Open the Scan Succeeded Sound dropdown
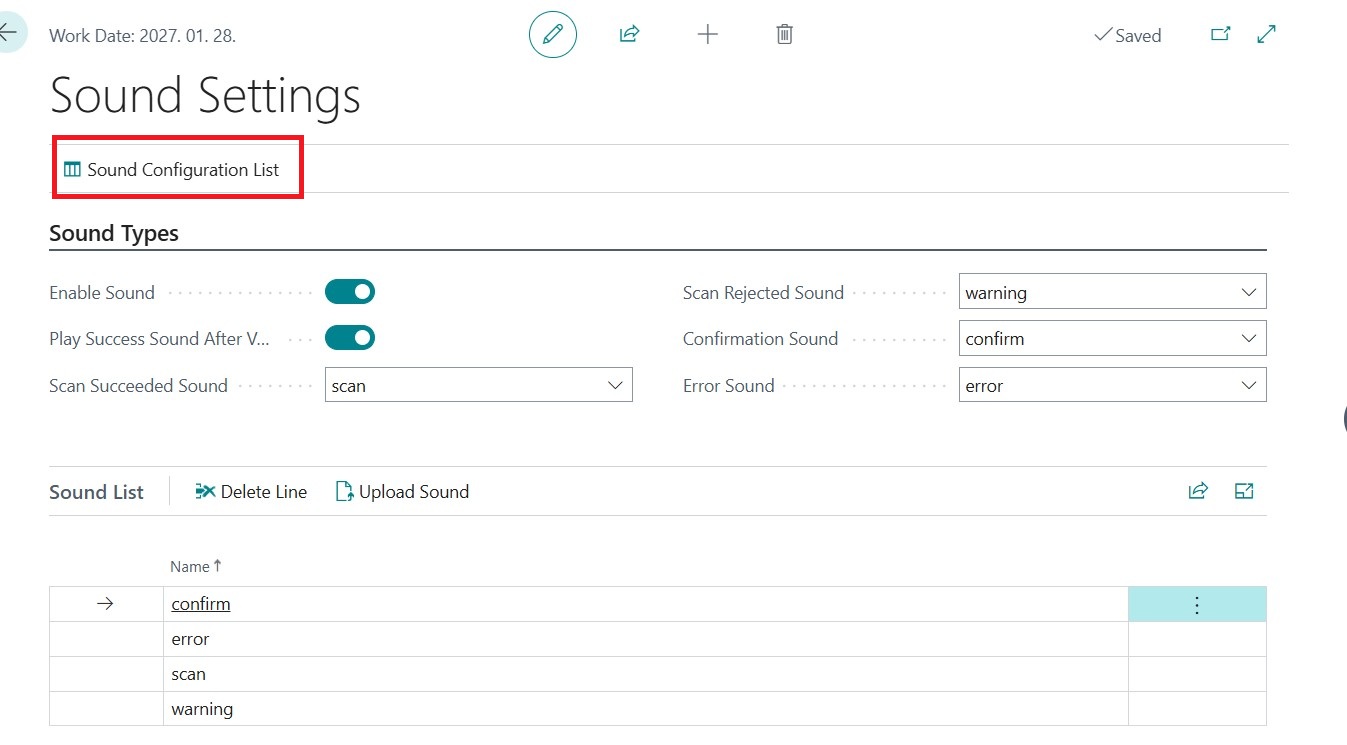Image resolution: width=1347 pixels, height=745 pixels. [x=478, y=386]
